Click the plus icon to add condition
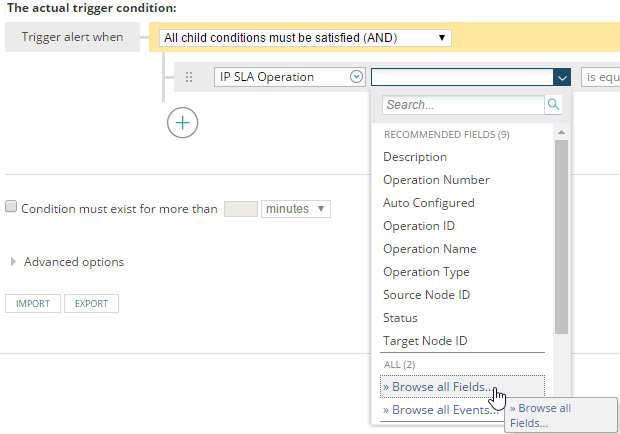 click(183, 122)
